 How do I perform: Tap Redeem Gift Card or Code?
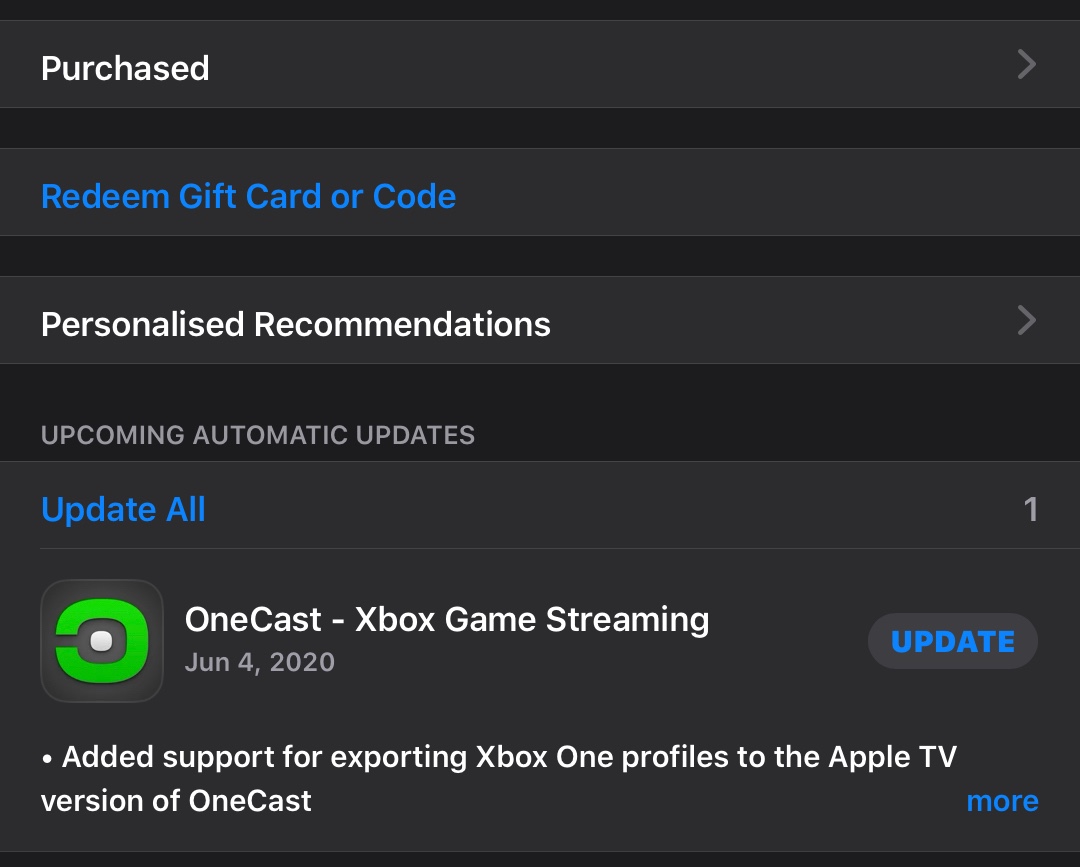point(248,196)
